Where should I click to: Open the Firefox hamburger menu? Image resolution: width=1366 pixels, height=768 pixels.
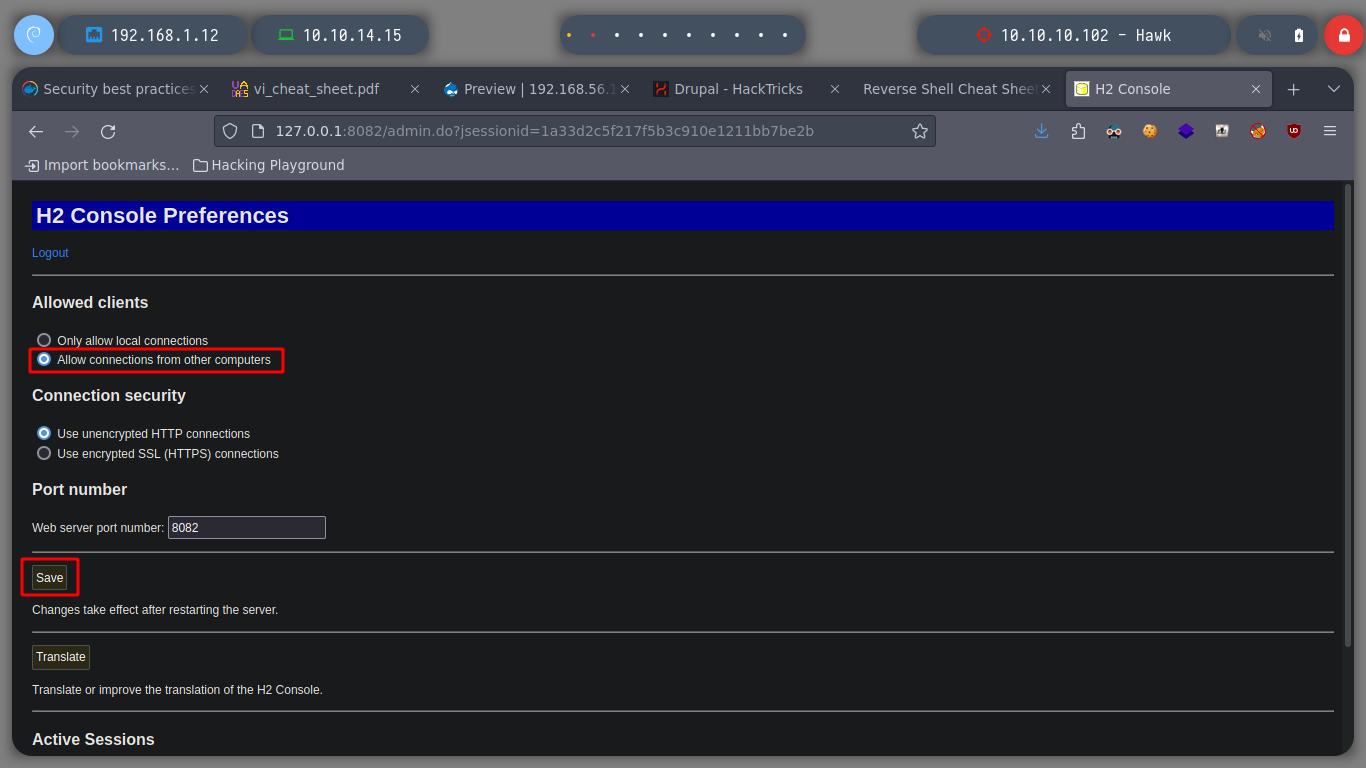click(x=1330, y=131)
